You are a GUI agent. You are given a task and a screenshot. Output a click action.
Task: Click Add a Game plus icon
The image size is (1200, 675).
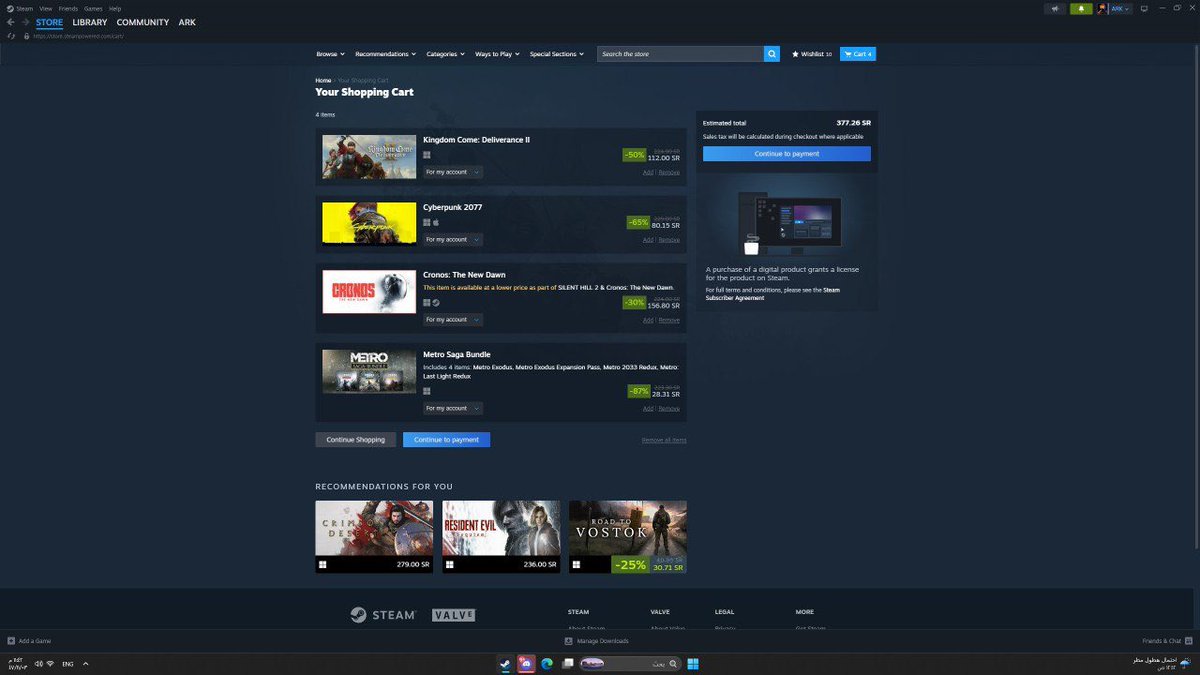[11, 641]
